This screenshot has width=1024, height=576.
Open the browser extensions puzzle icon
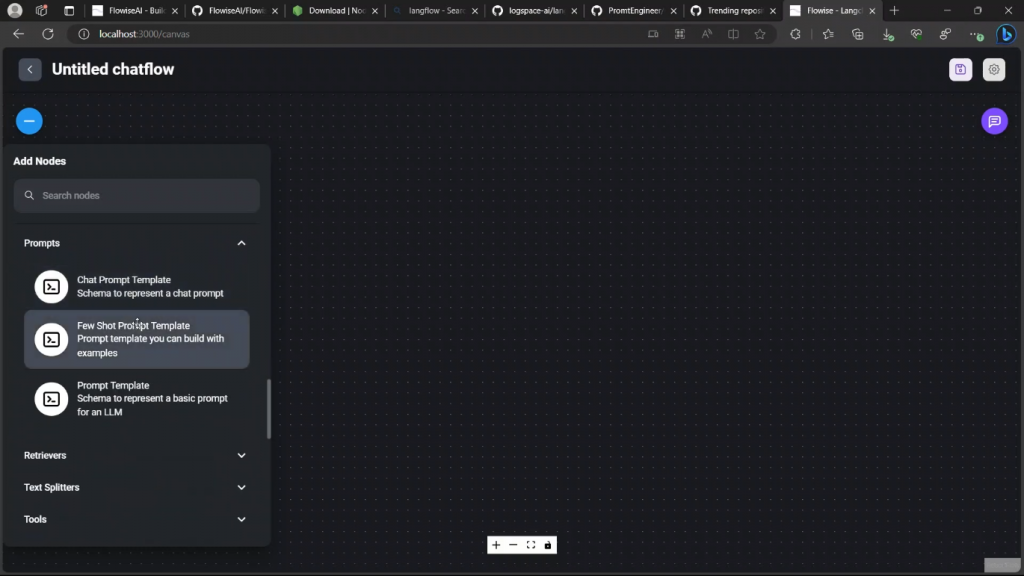tap(795, 34)
